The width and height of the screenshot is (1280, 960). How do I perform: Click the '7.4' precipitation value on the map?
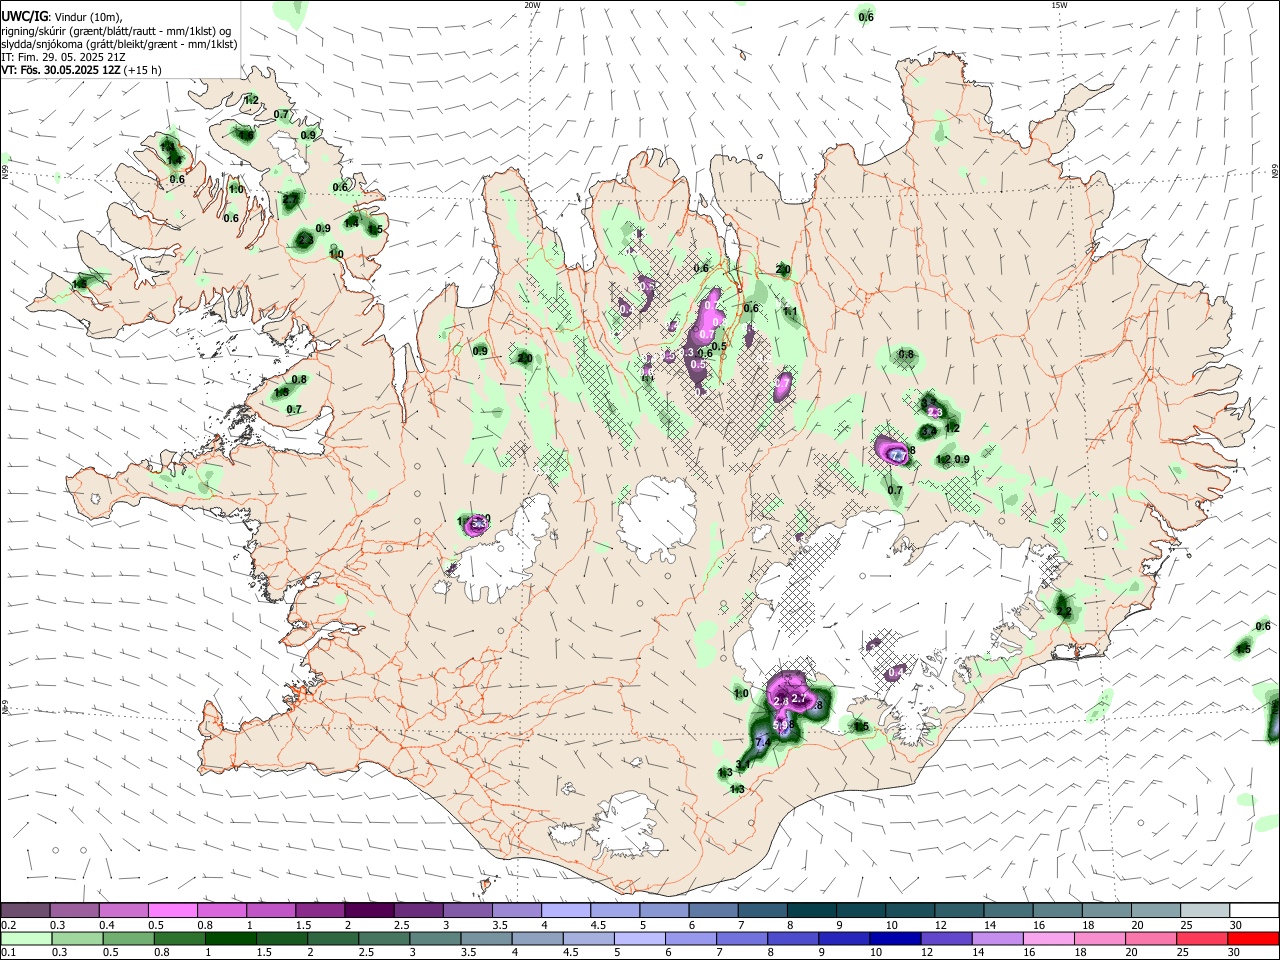point(762,743)
